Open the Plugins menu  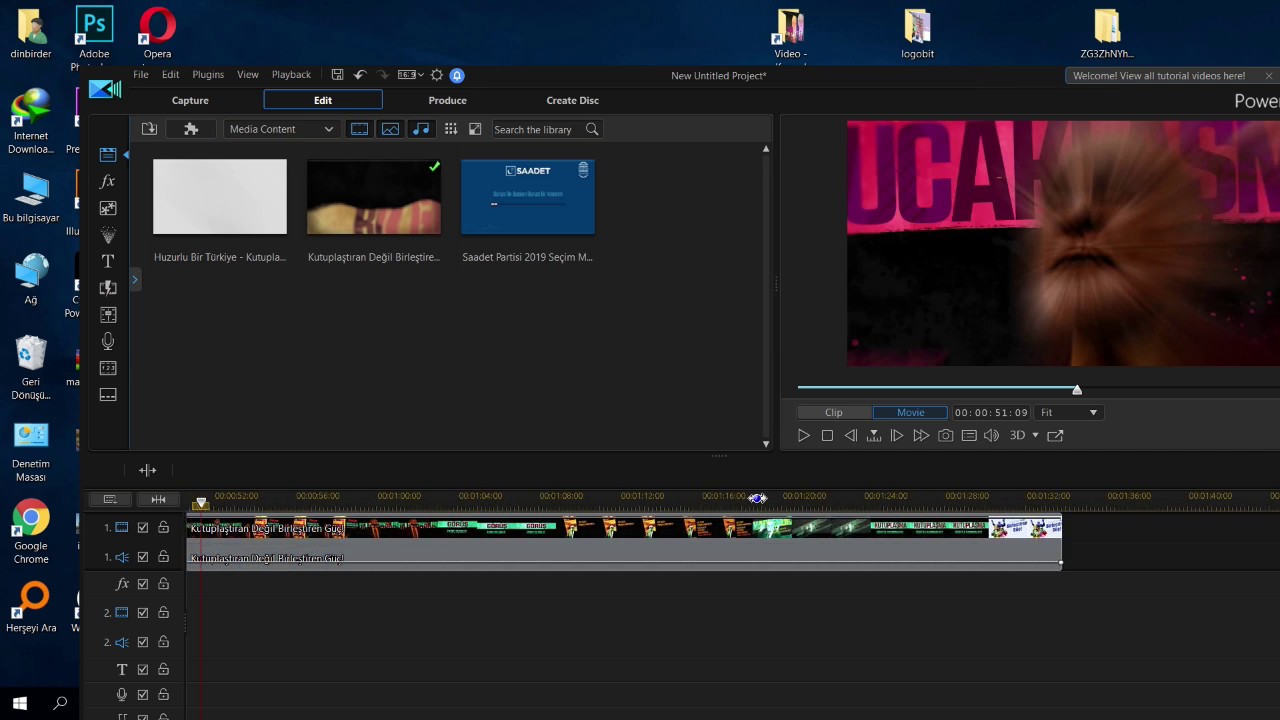[x=208, y=75]
